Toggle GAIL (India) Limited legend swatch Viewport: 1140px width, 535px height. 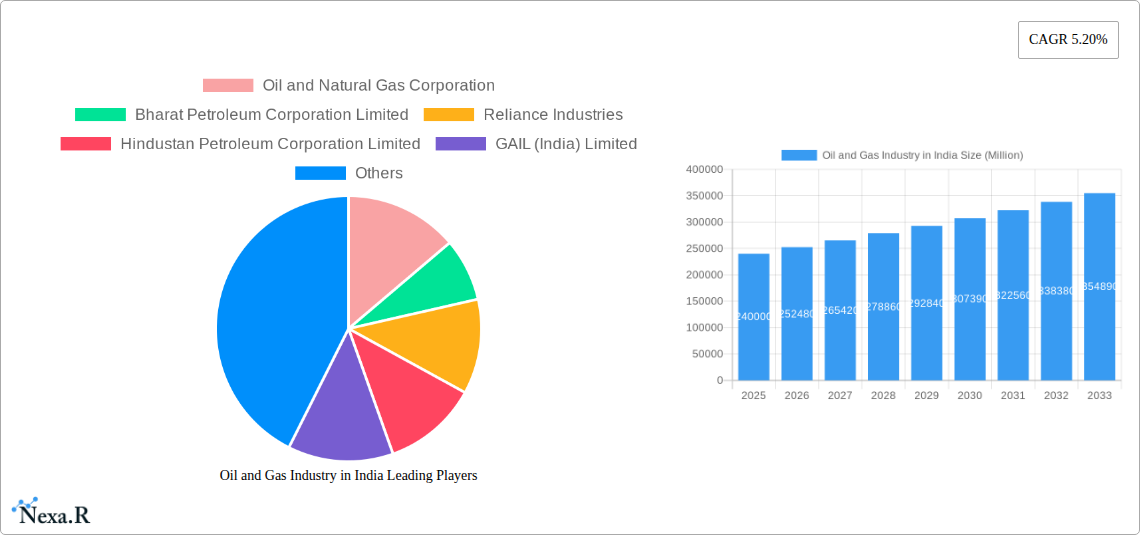(461, 143)
